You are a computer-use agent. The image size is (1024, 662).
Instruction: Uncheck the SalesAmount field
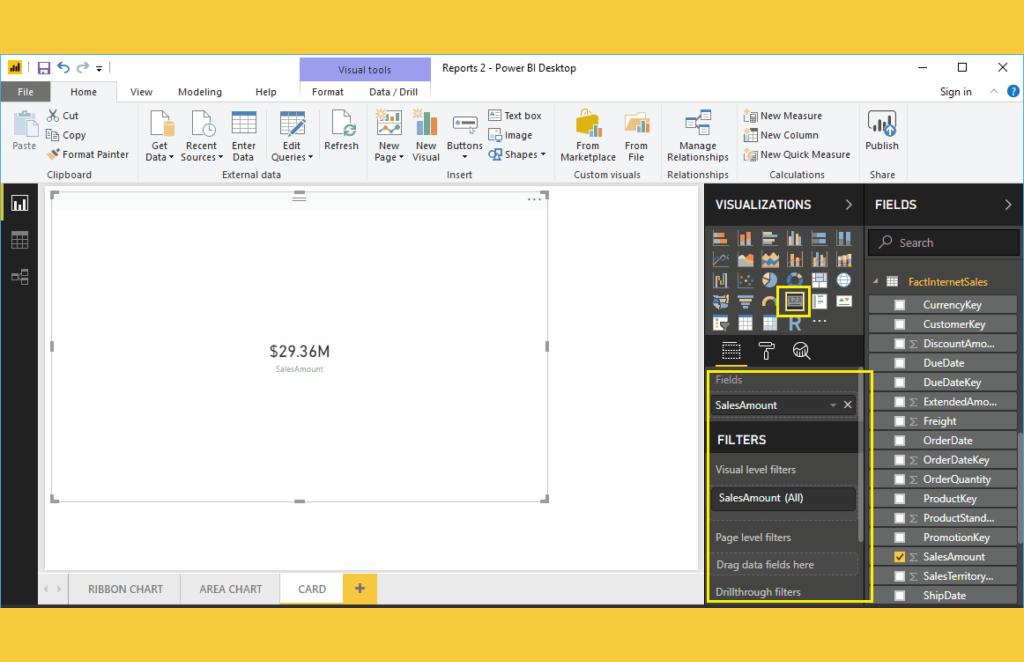pyautogui.click(x=899, y=557)
